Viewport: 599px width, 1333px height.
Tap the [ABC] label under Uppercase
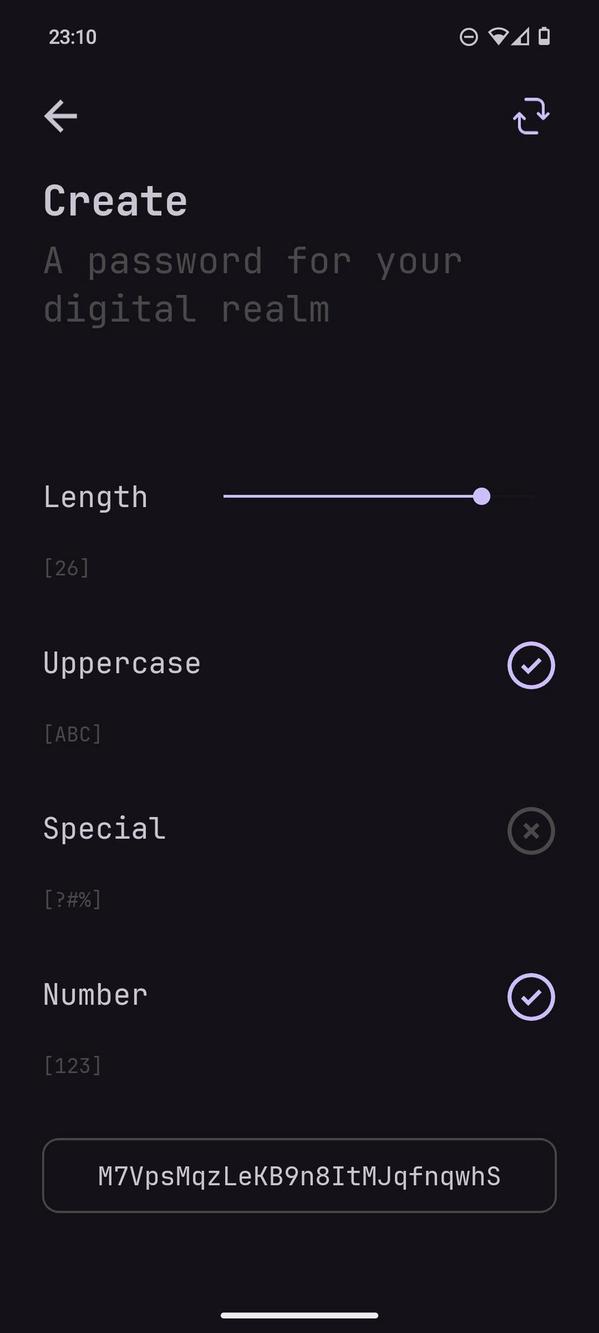pos(72,733)
